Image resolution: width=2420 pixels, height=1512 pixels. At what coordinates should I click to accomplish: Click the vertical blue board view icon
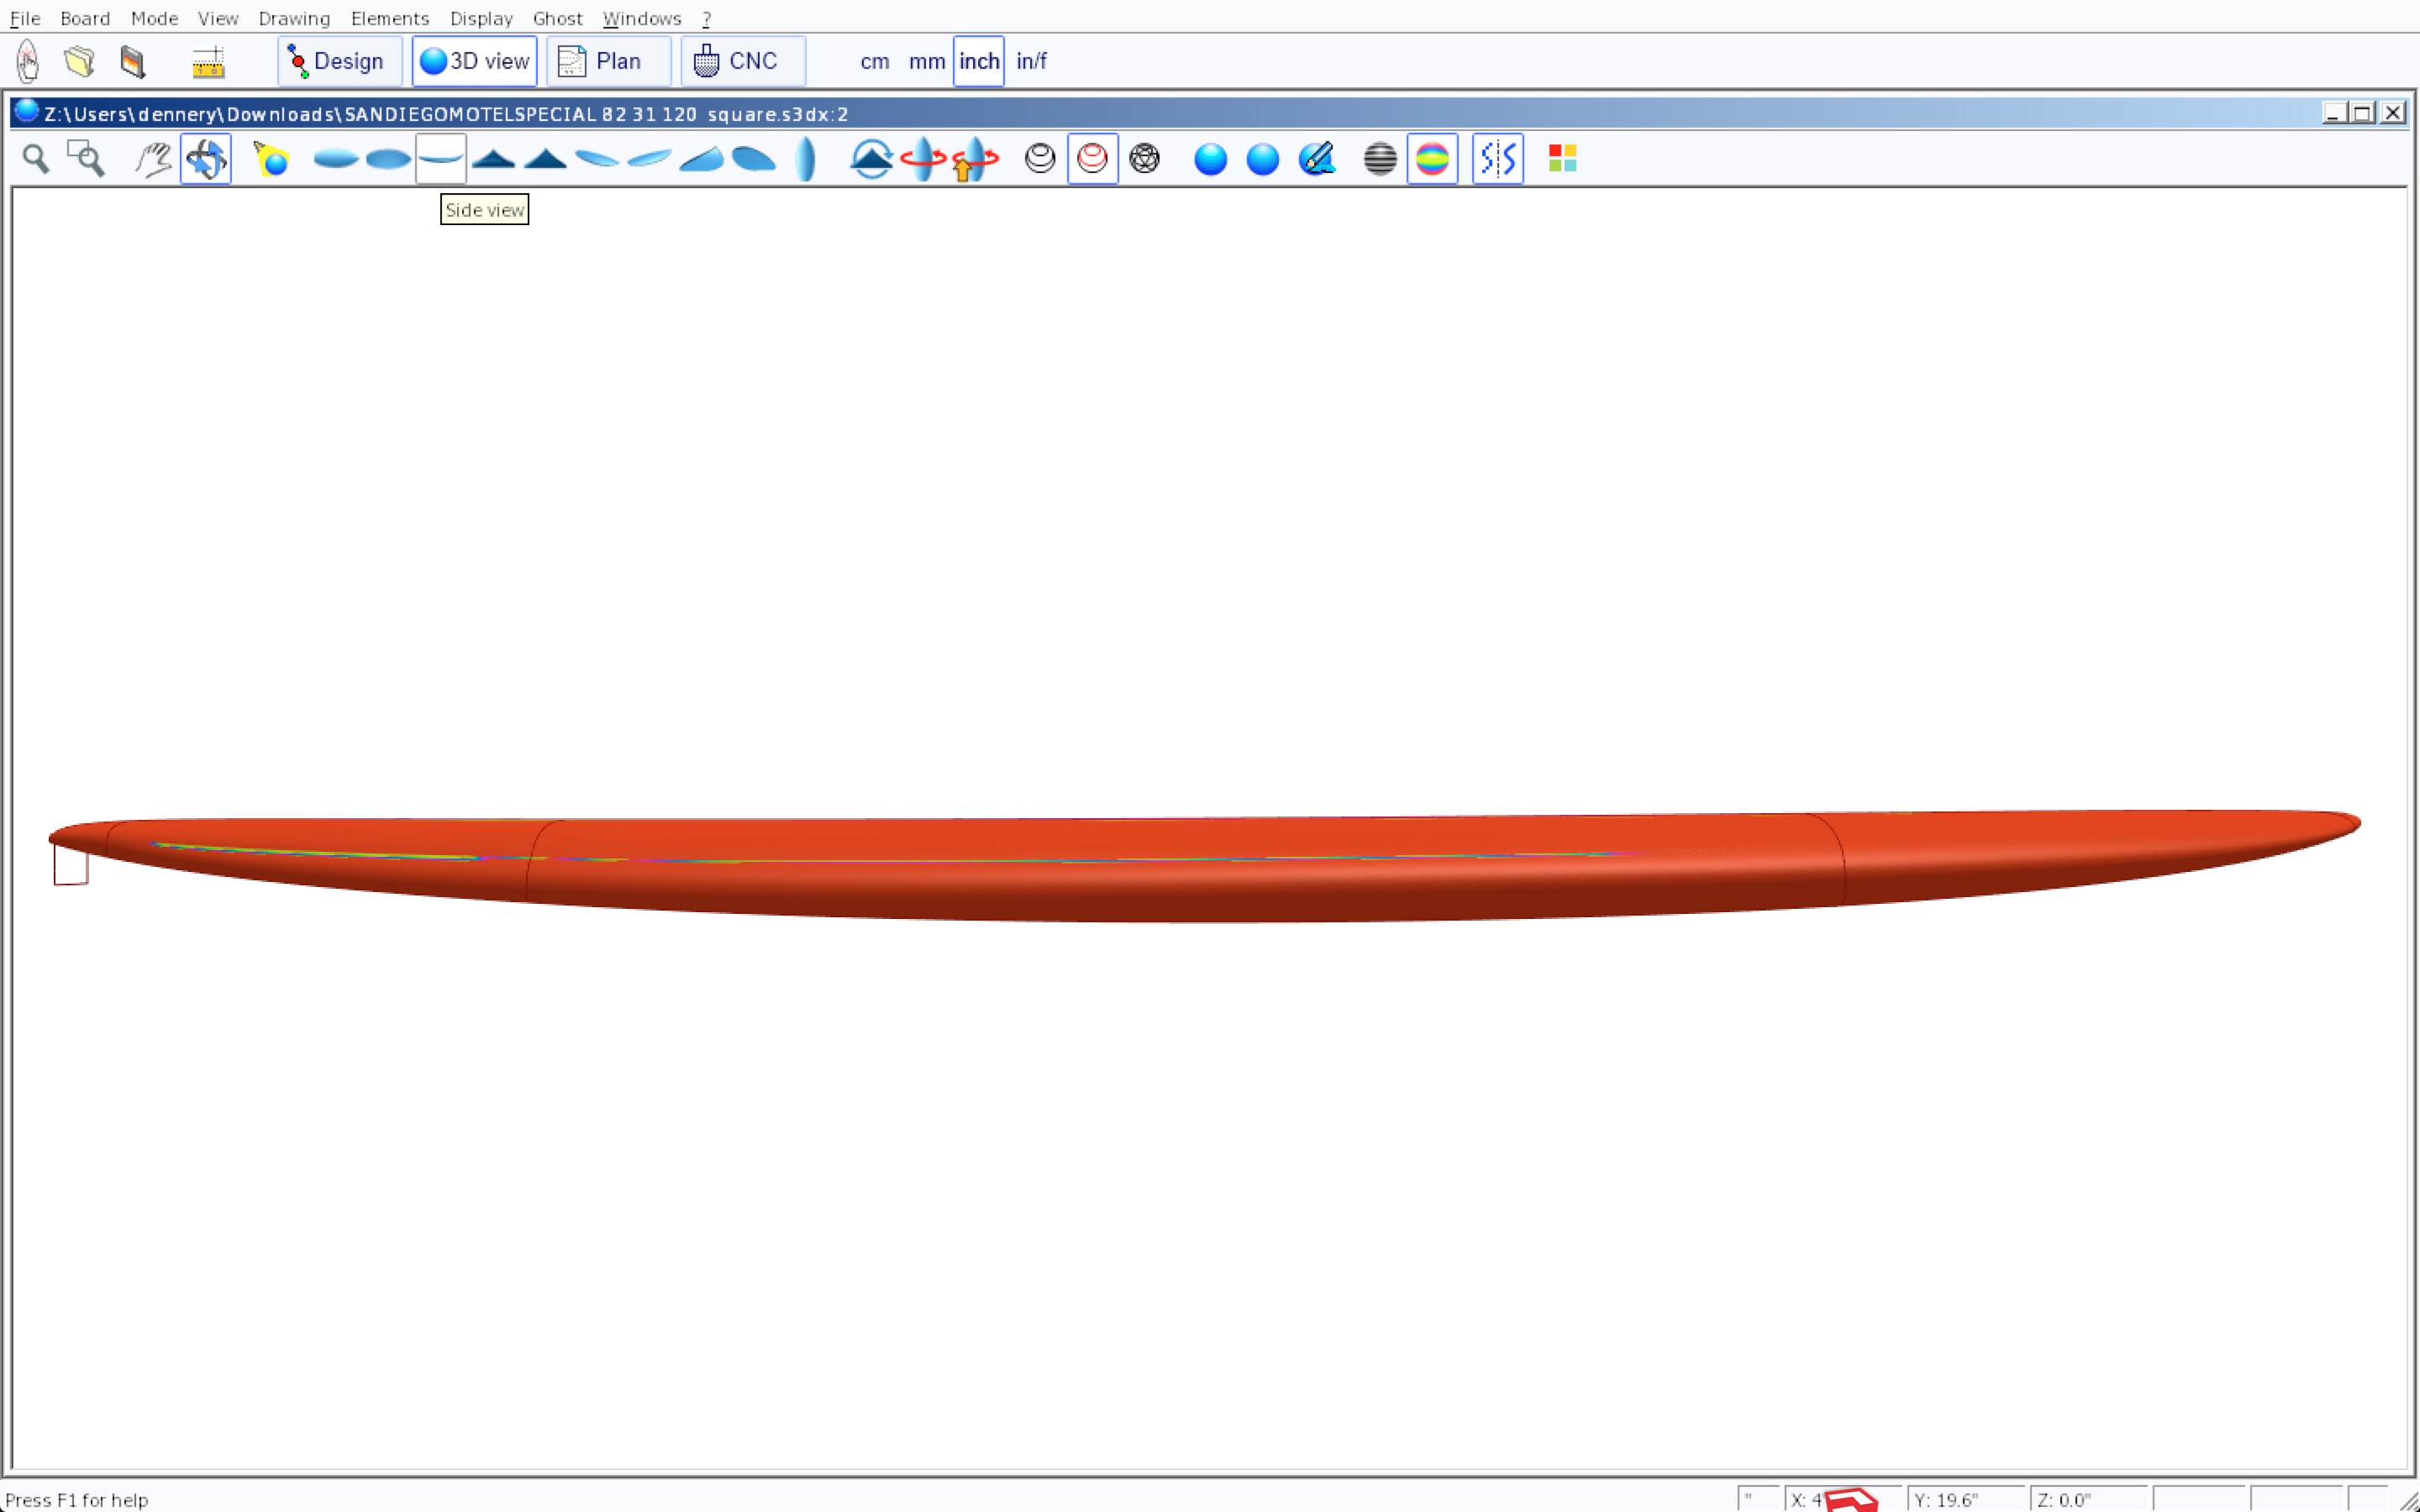[806, 159]
